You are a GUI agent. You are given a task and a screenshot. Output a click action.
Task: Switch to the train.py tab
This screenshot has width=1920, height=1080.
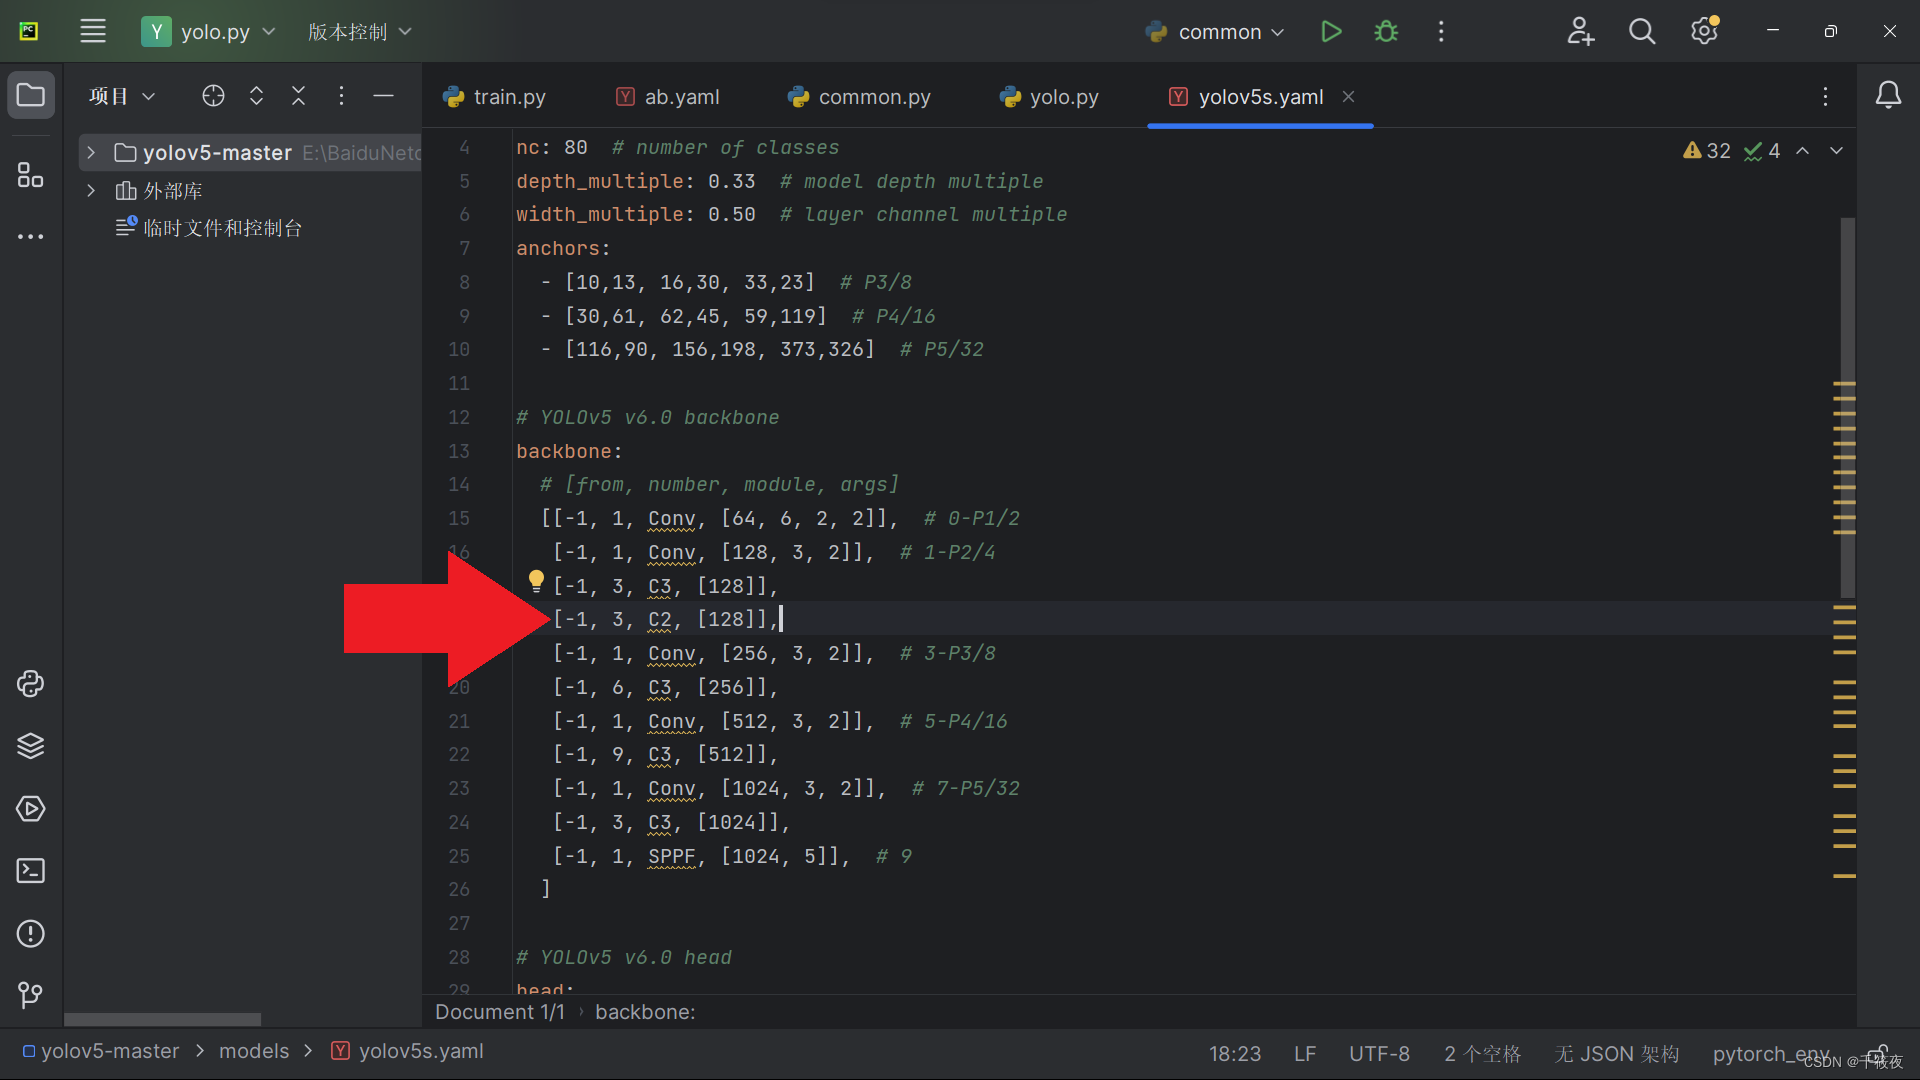click(x=495, y=97)
